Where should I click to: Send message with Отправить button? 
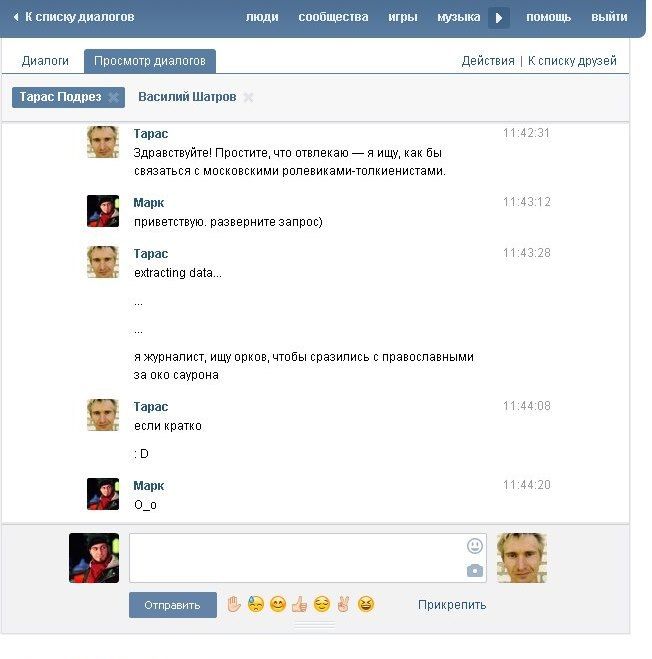pos(173,605)
